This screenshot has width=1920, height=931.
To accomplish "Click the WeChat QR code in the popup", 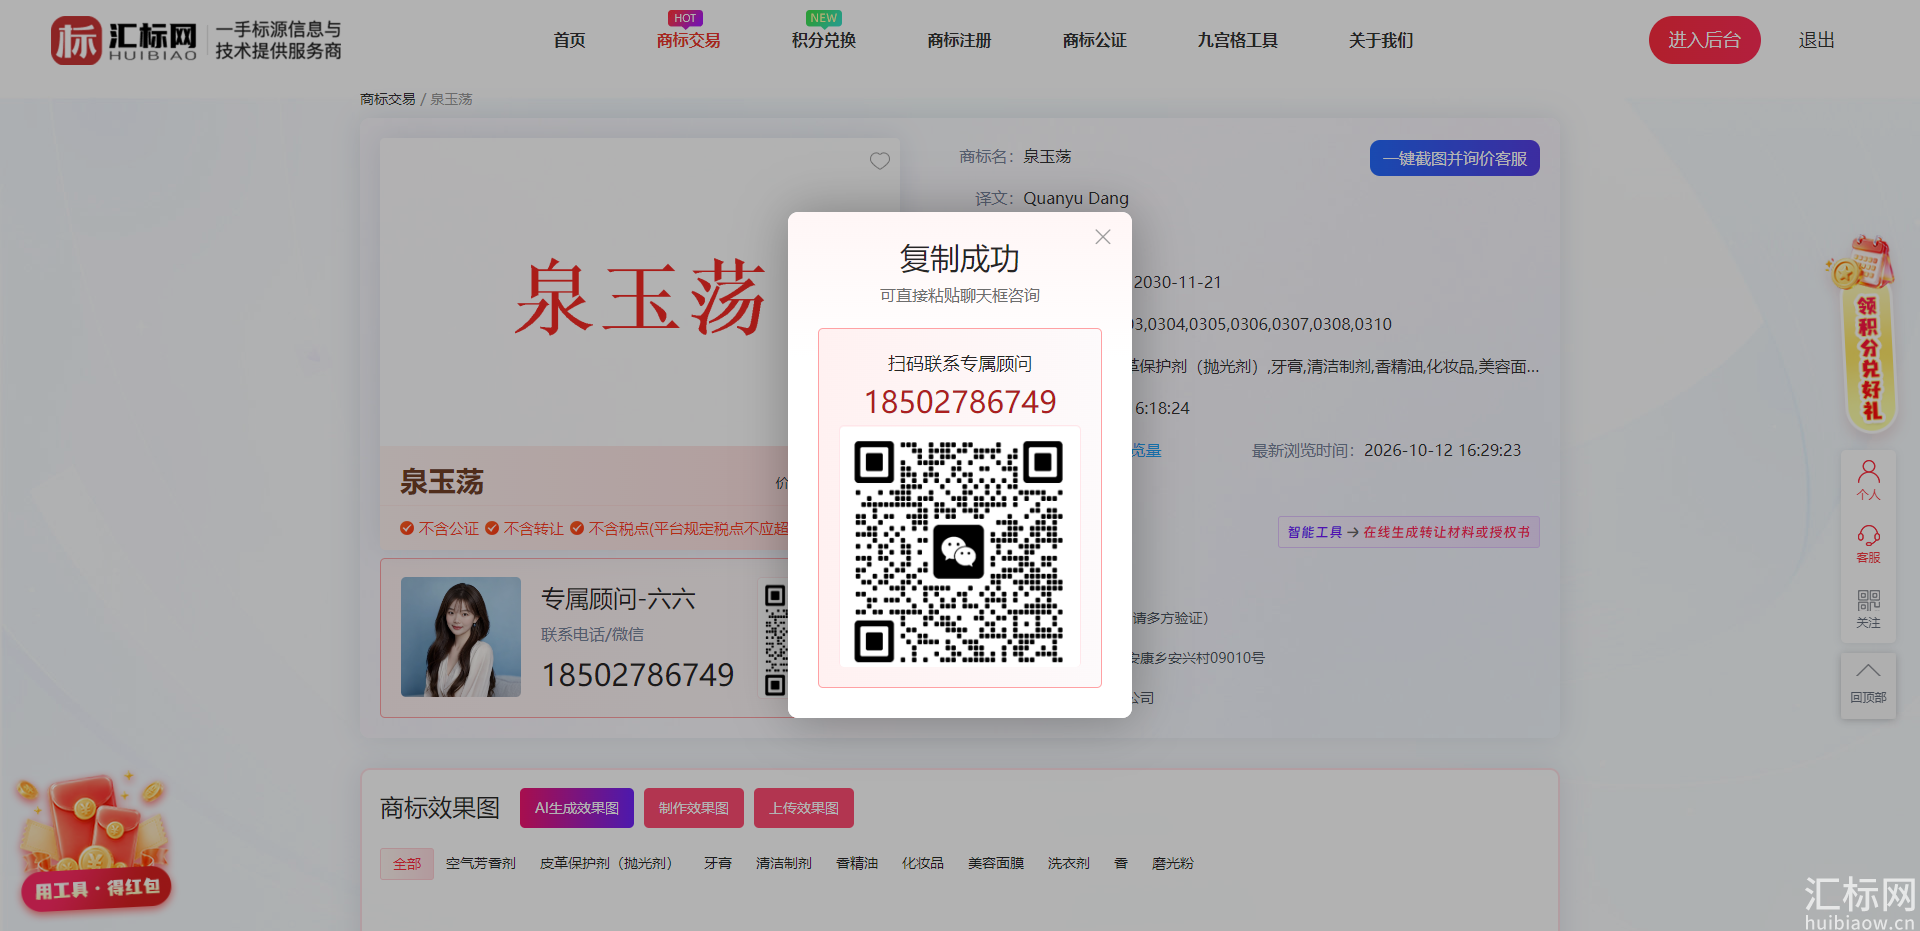I will (x=959, y=551).
